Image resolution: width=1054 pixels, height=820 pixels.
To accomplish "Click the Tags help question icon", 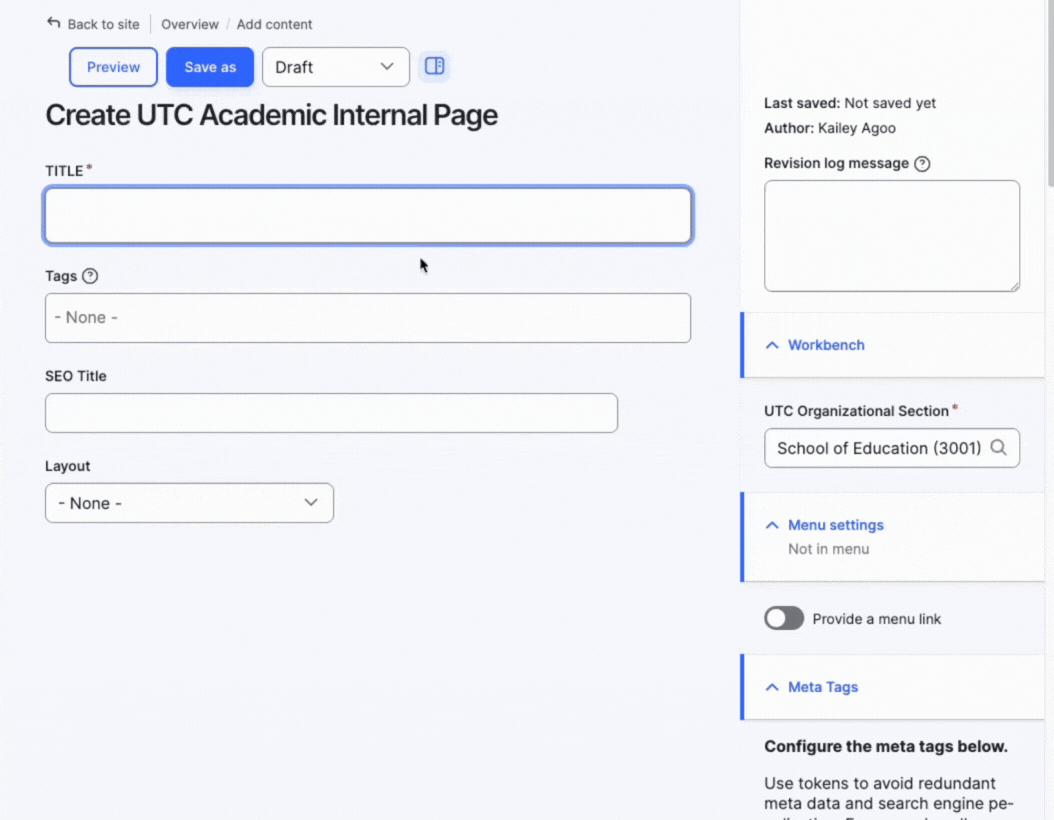I will click(90, 276).
